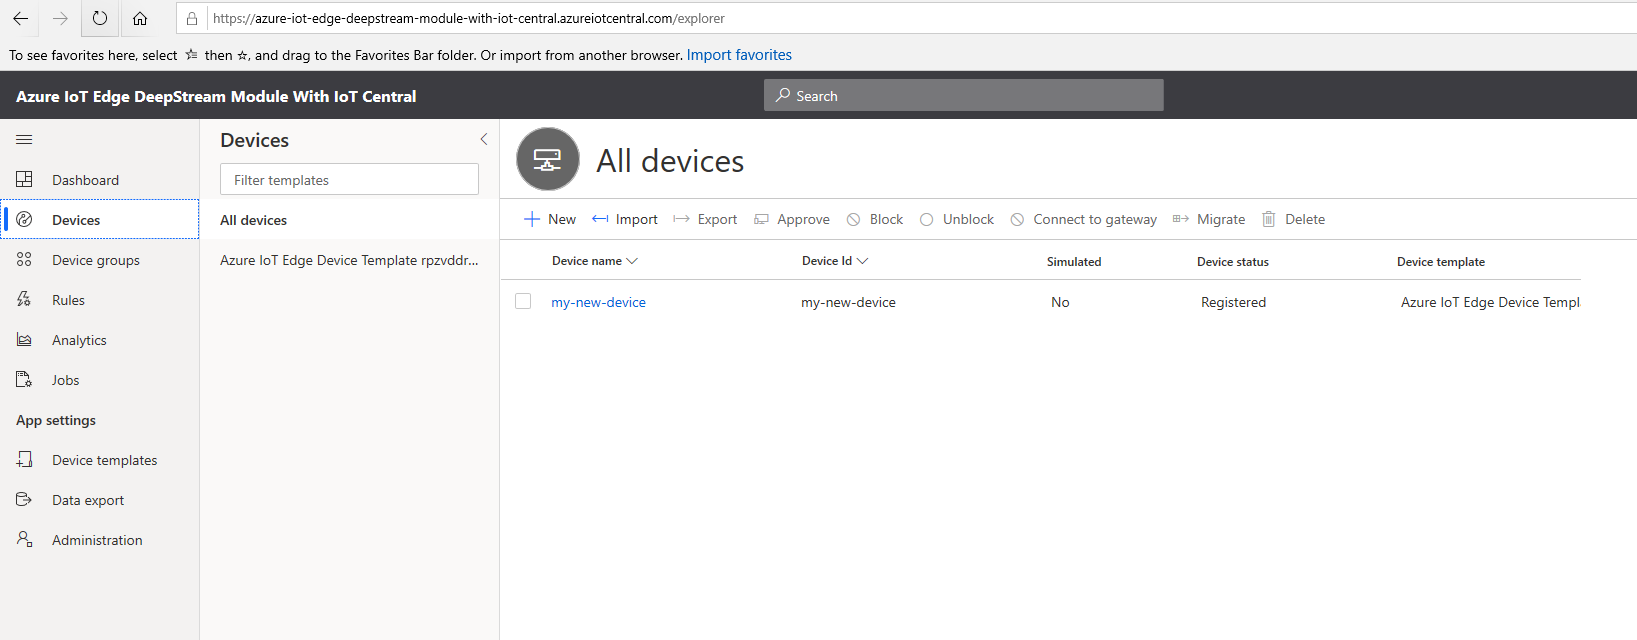Click the Device status column header

[1232, 262]
